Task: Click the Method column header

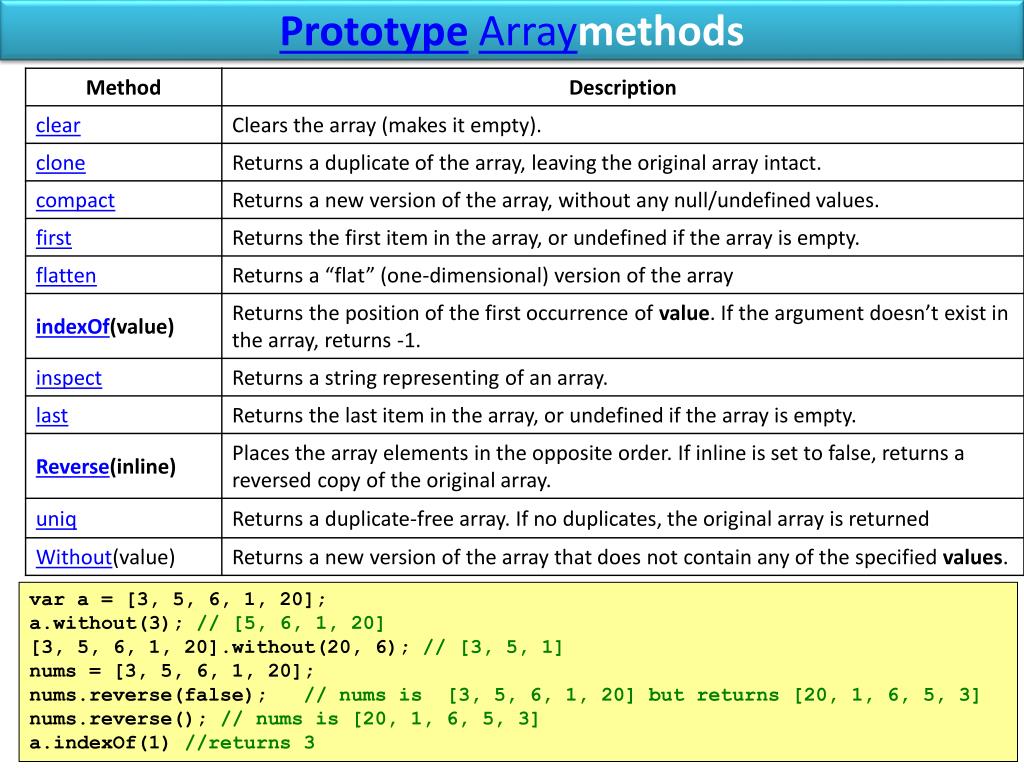Action: click(x=123, y=88)
